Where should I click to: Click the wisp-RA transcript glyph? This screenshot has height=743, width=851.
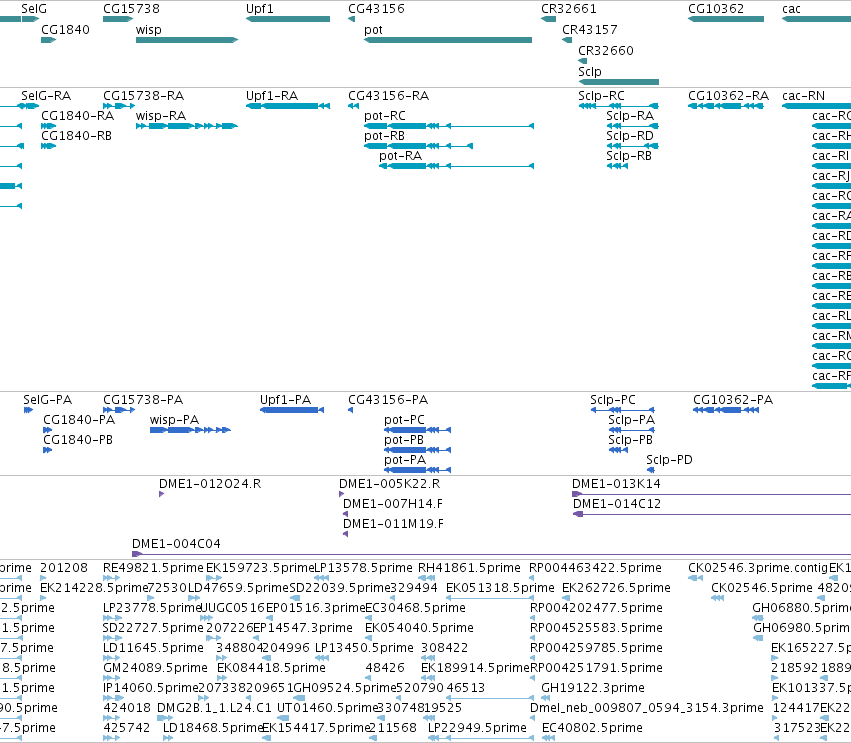click(187, 126)
